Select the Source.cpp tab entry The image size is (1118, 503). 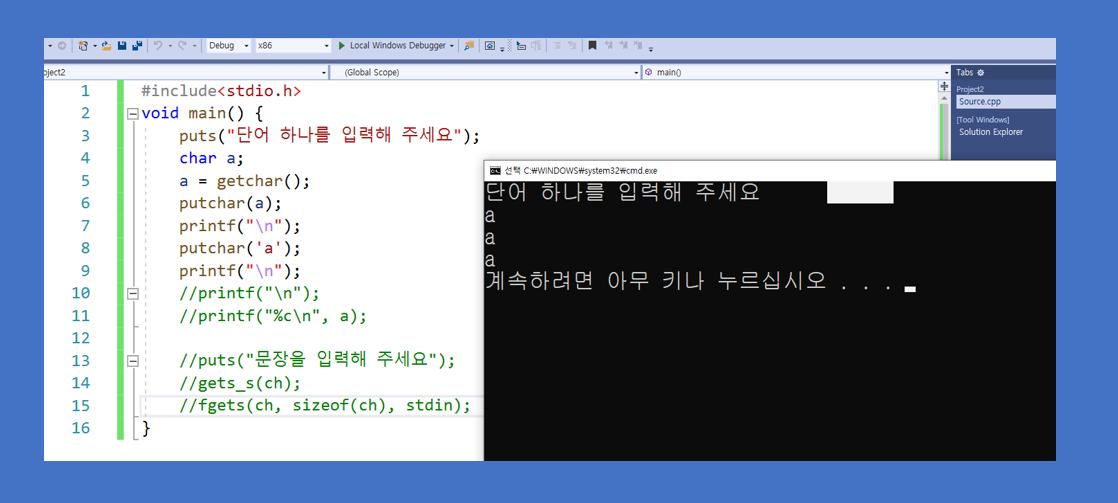(1005, 102)
